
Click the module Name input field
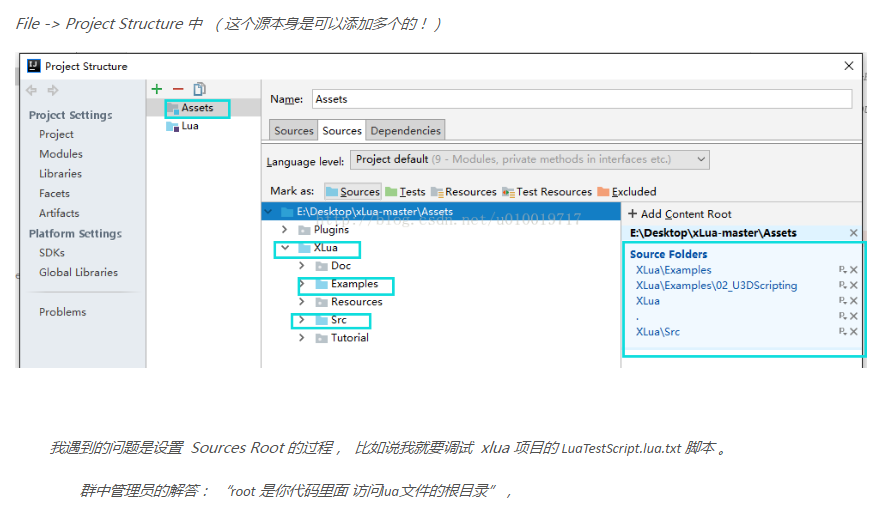pyautogui.click(x=582, y=99)
